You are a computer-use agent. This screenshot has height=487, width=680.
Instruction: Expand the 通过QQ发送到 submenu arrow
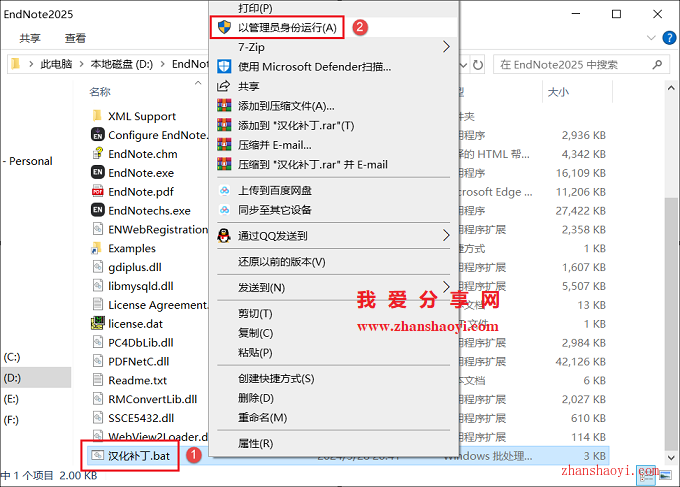coord(446,235)
